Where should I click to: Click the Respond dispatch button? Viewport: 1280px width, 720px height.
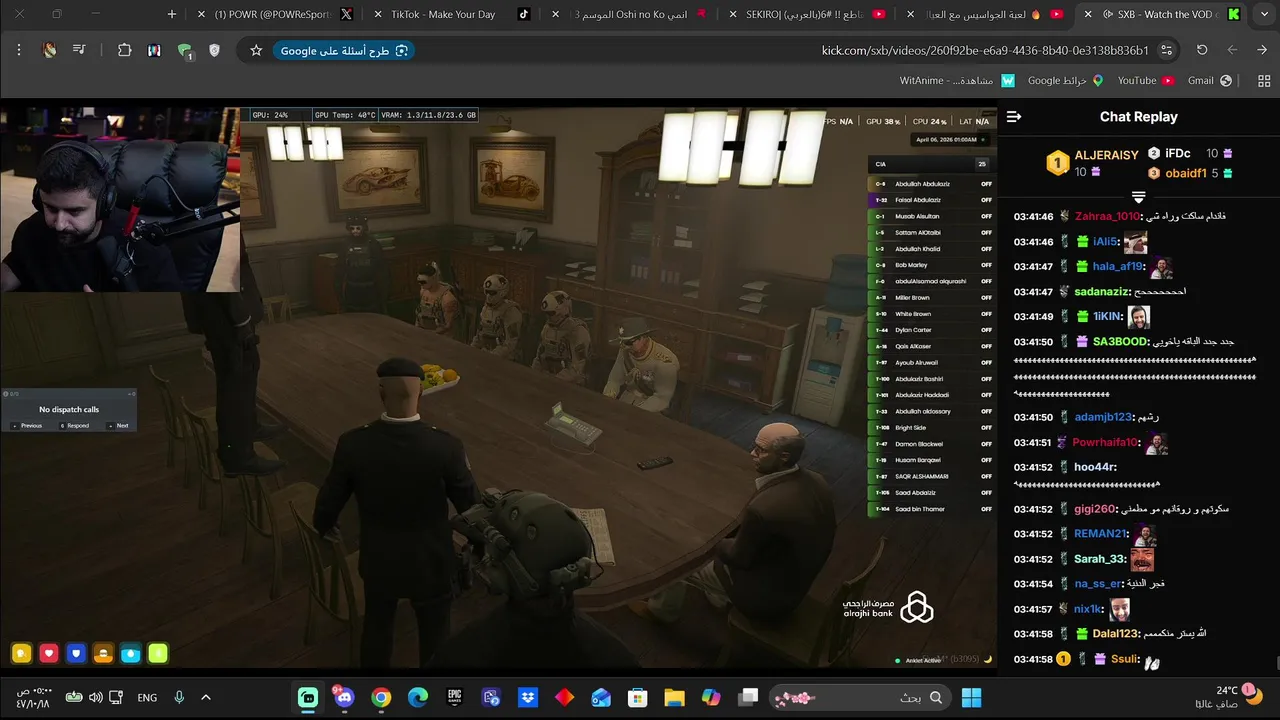click(x=74, y=425)
